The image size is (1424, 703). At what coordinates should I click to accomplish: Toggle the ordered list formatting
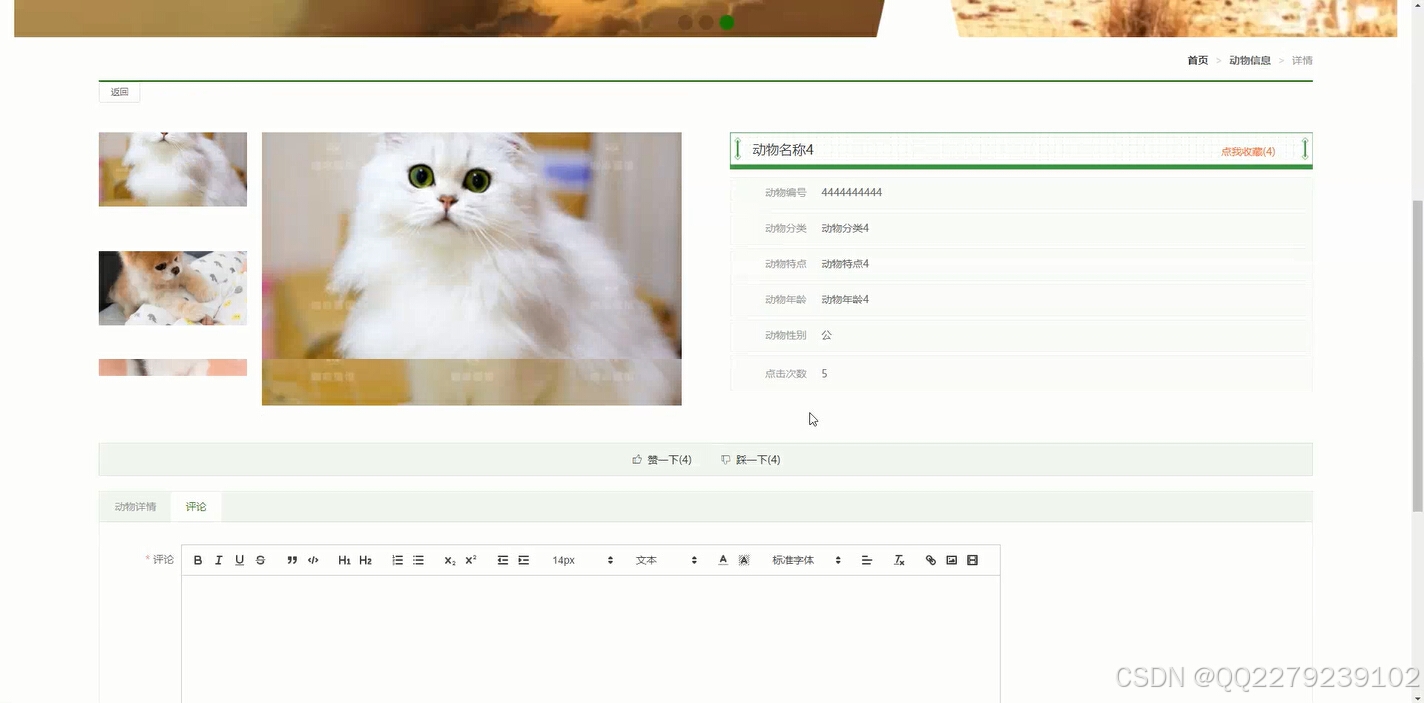(397, 559)
